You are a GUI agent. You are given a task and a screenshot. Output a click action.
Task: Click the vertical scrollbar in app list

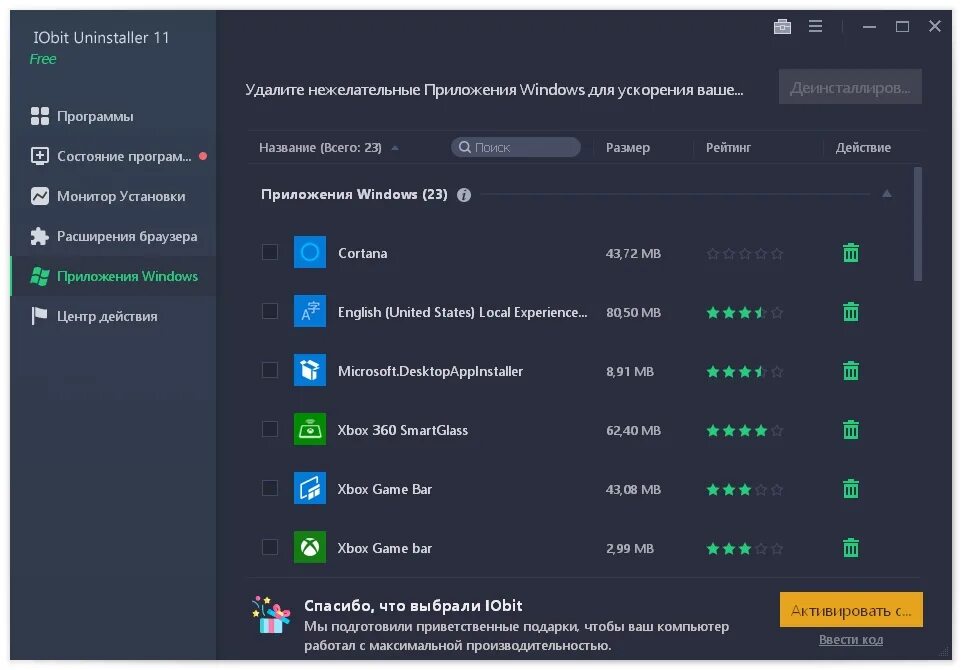[x=918, y=224]
